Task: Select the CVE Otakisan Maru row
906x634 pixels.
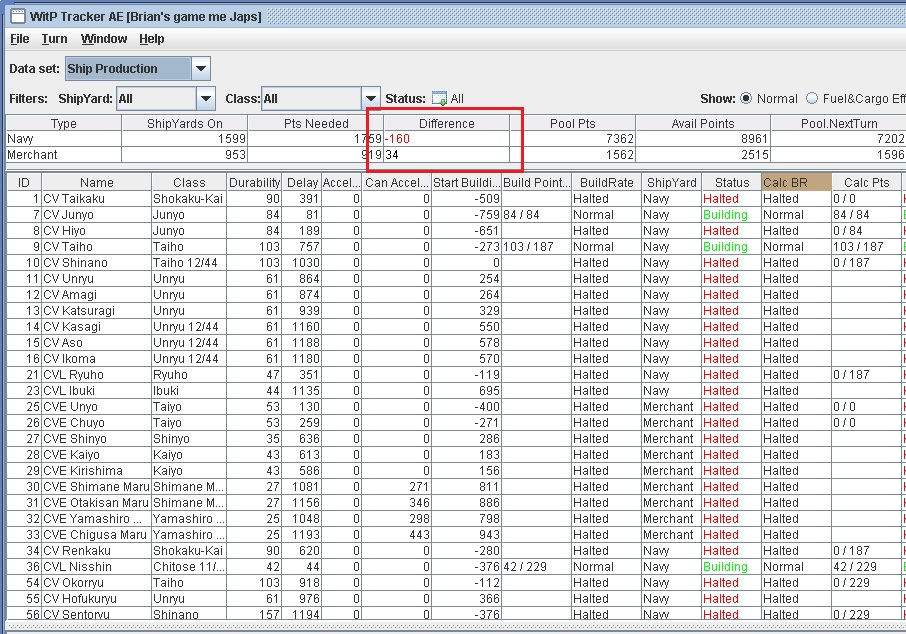Action: [x=456, y=503]
